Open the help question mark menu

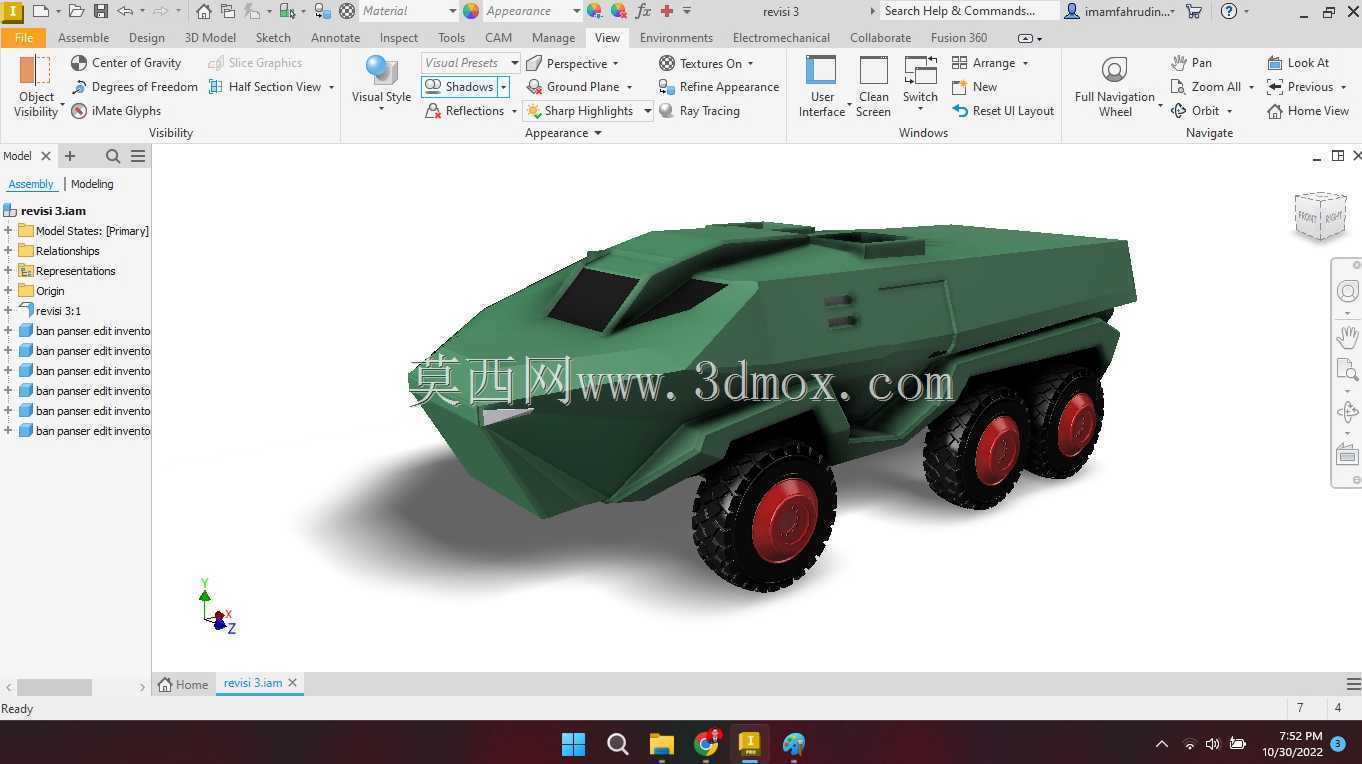coord(1229,11)
